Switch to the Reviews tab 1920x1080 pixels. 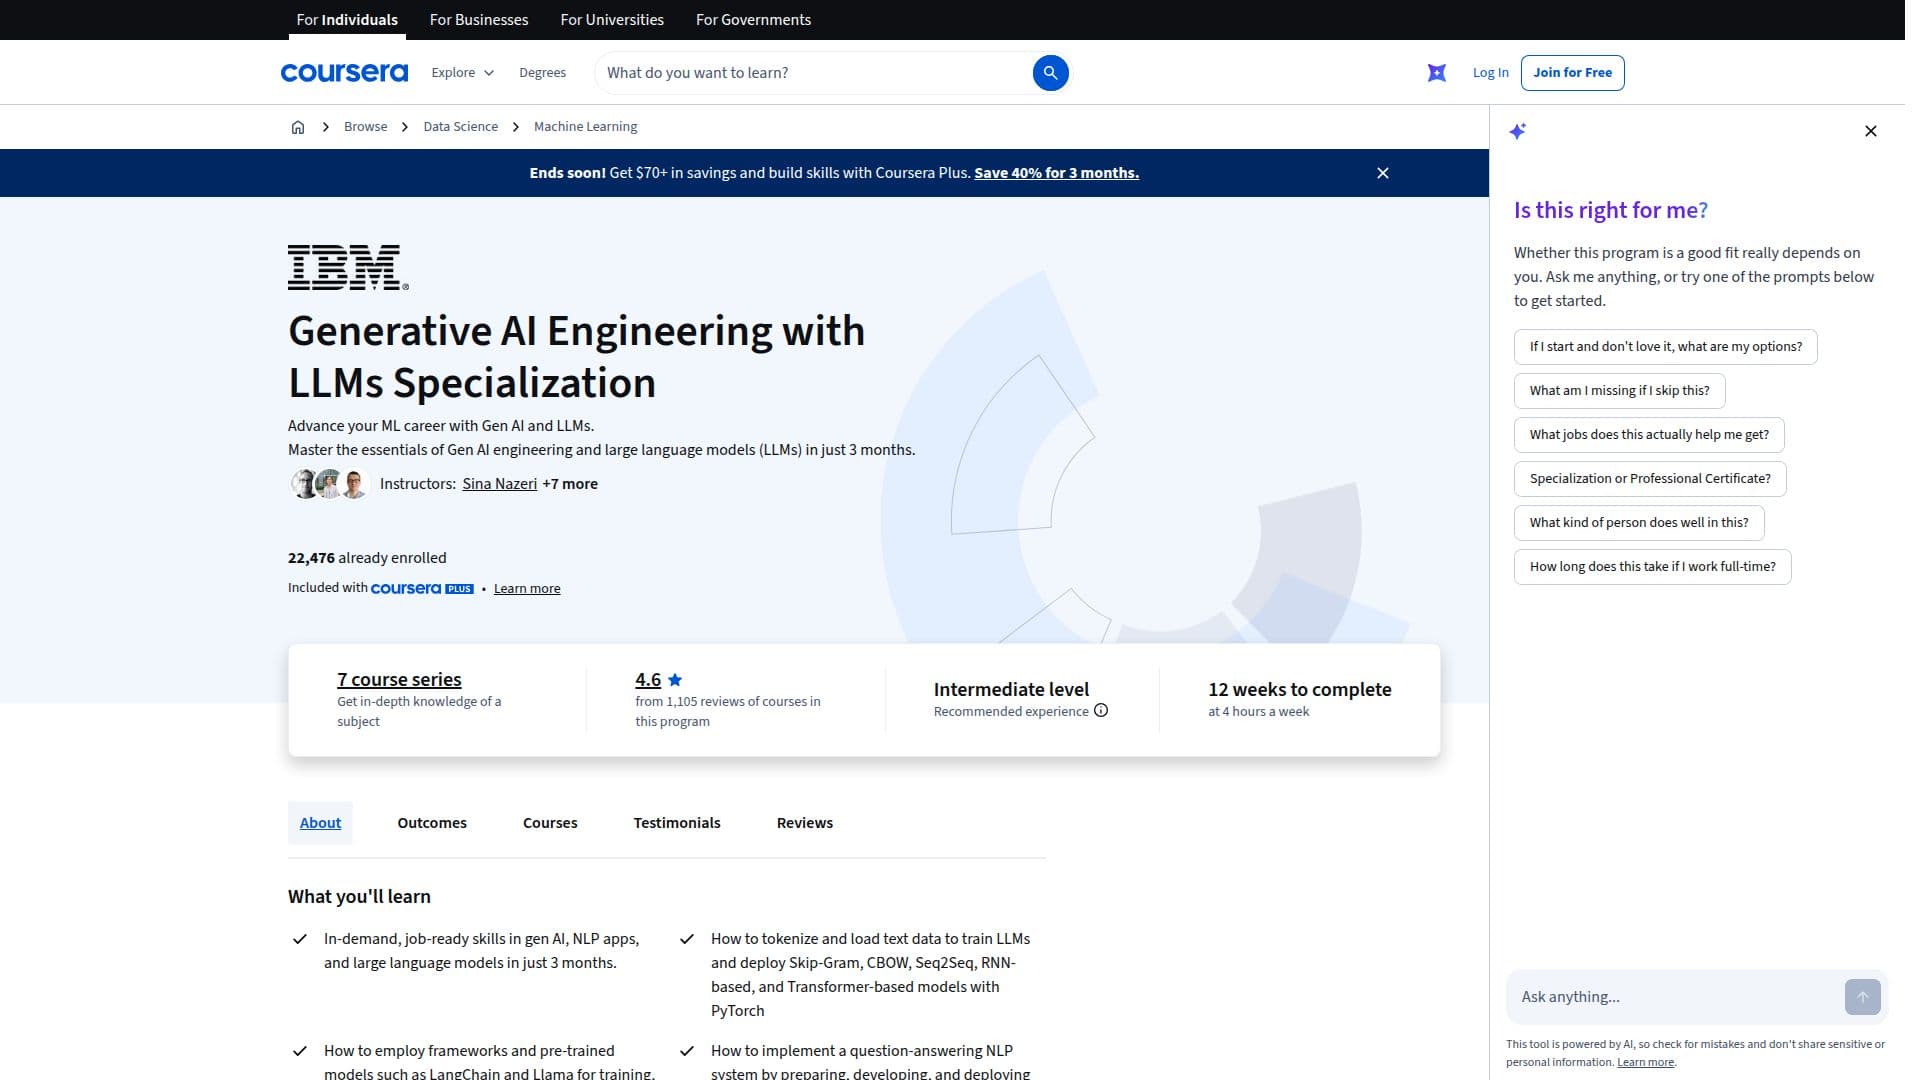[x=805, y=823]
